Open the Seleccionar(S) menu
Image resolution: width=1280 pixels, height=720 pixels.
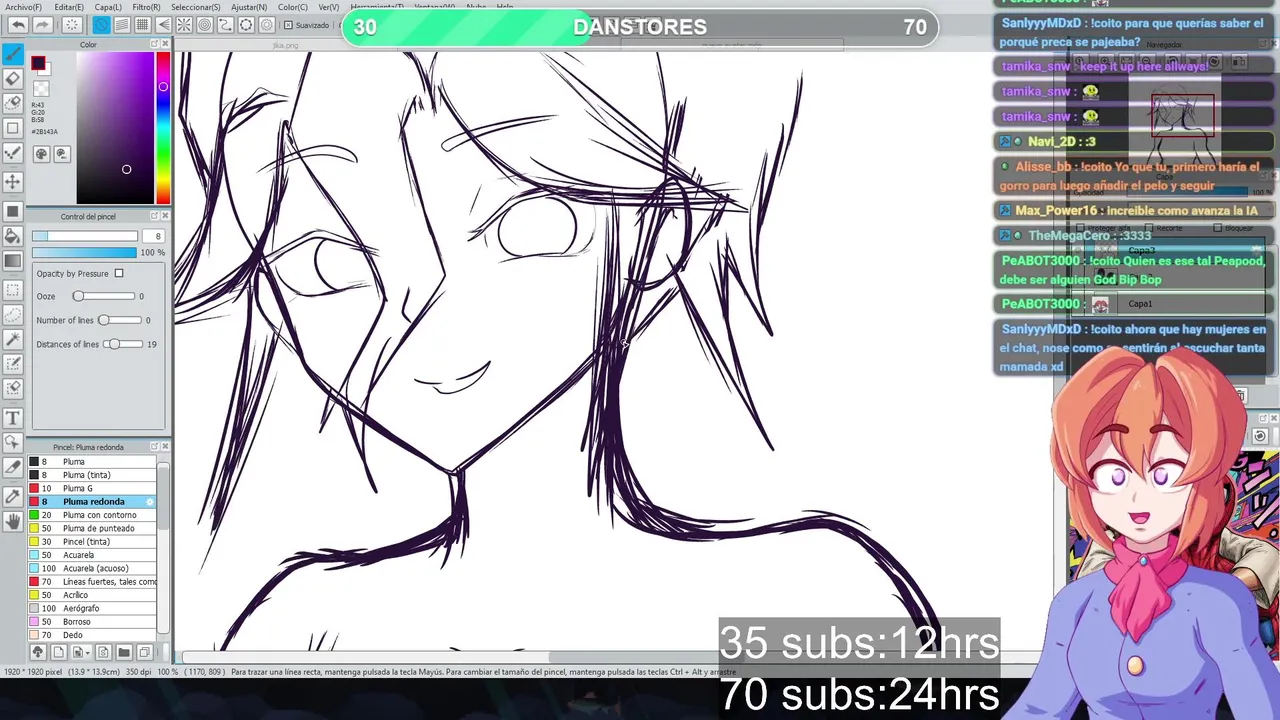tap(196, 7)
